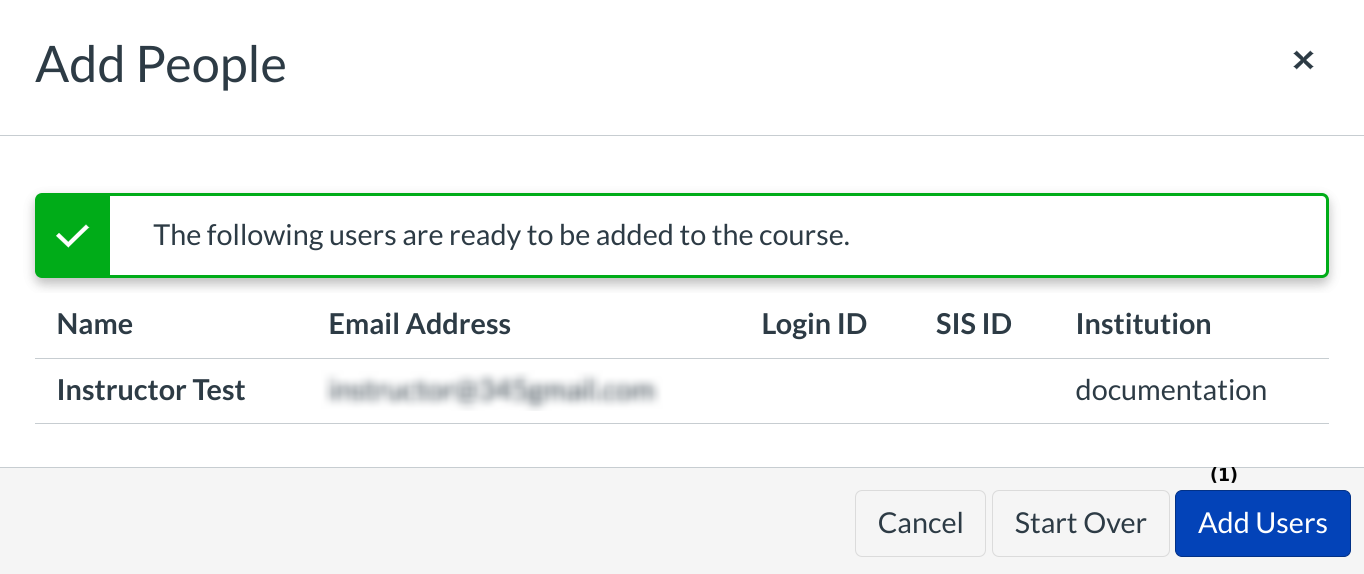Viewport: 1364px width, 574px height.
Task: Click the ready-to-be-added alert message text
Action: (x=501, y=236)
